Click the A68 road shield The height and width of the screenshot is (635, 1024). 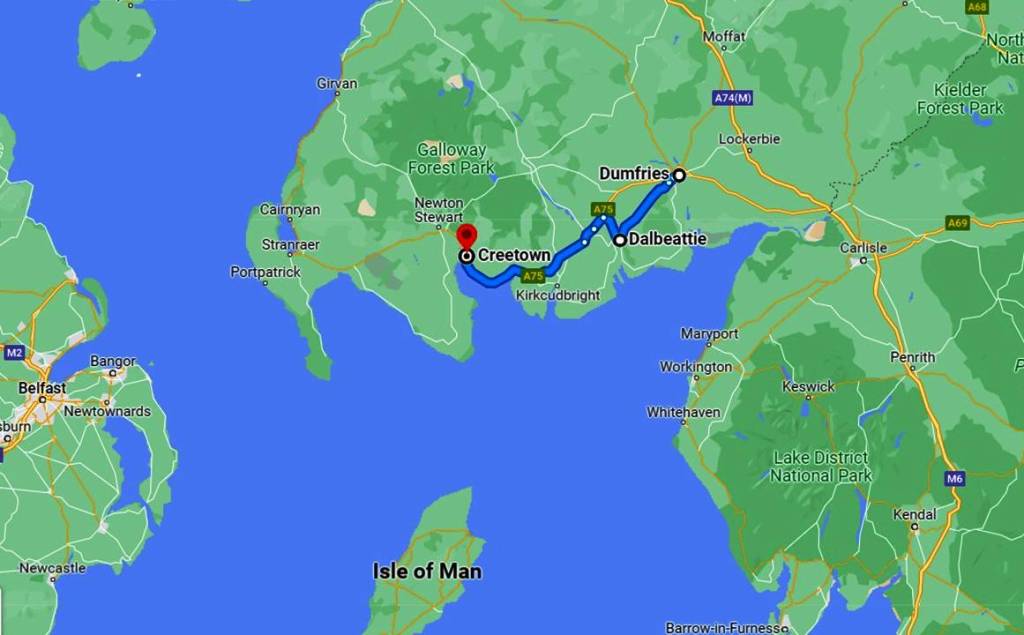coord(977,7)
